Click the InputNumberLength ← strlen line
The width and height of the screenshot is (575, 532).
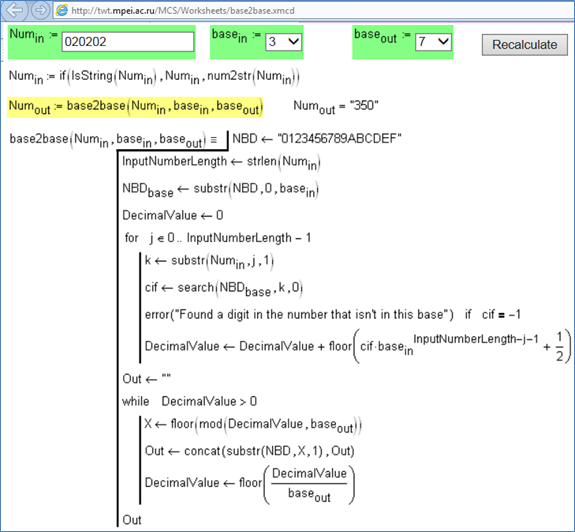tap(221, 162)
